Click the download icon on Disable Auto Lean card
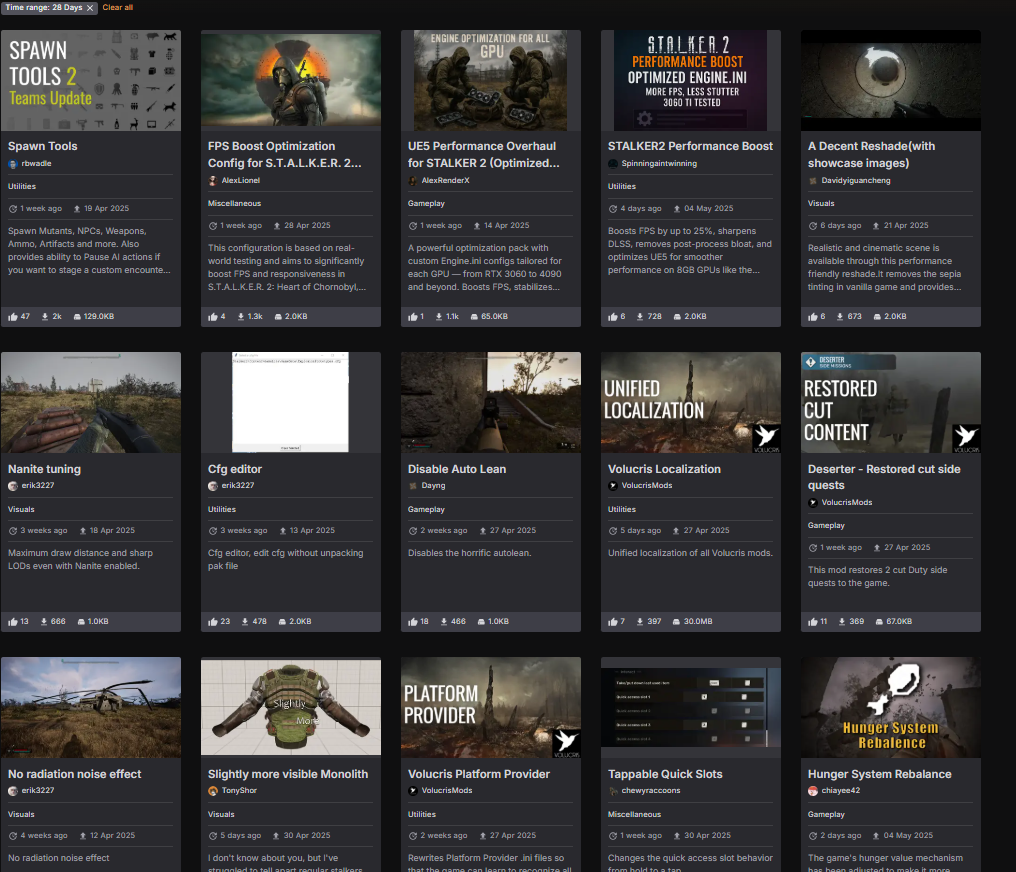 click(444, 622)
